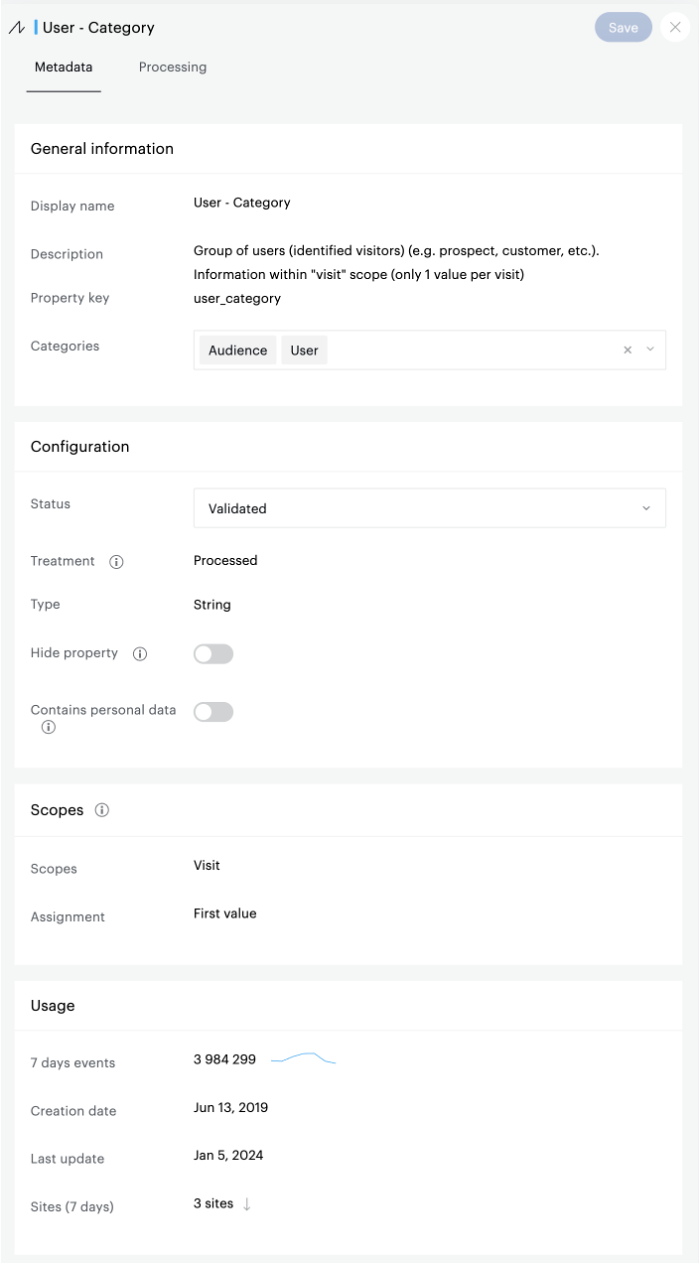Clear all categories with the X icon
700x1264 pixels.
628,350
